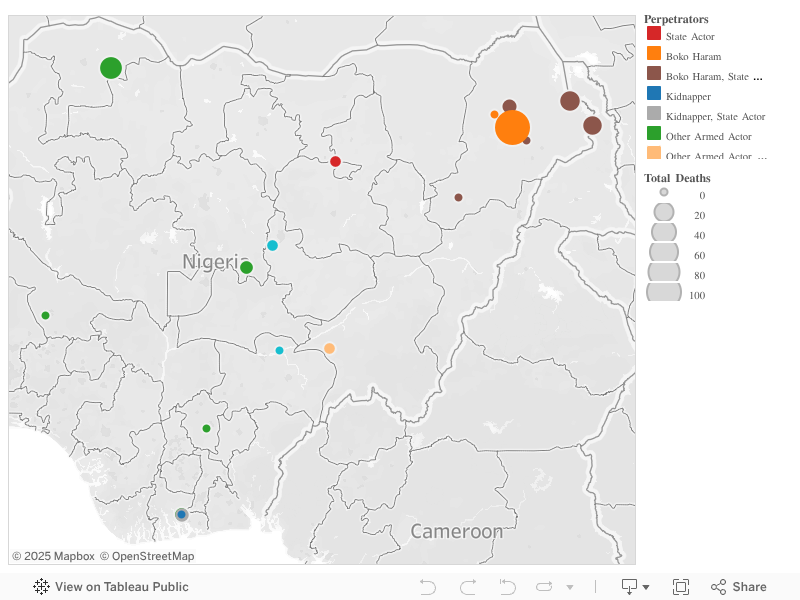Select the big green northwest map circle

(111, 68)
